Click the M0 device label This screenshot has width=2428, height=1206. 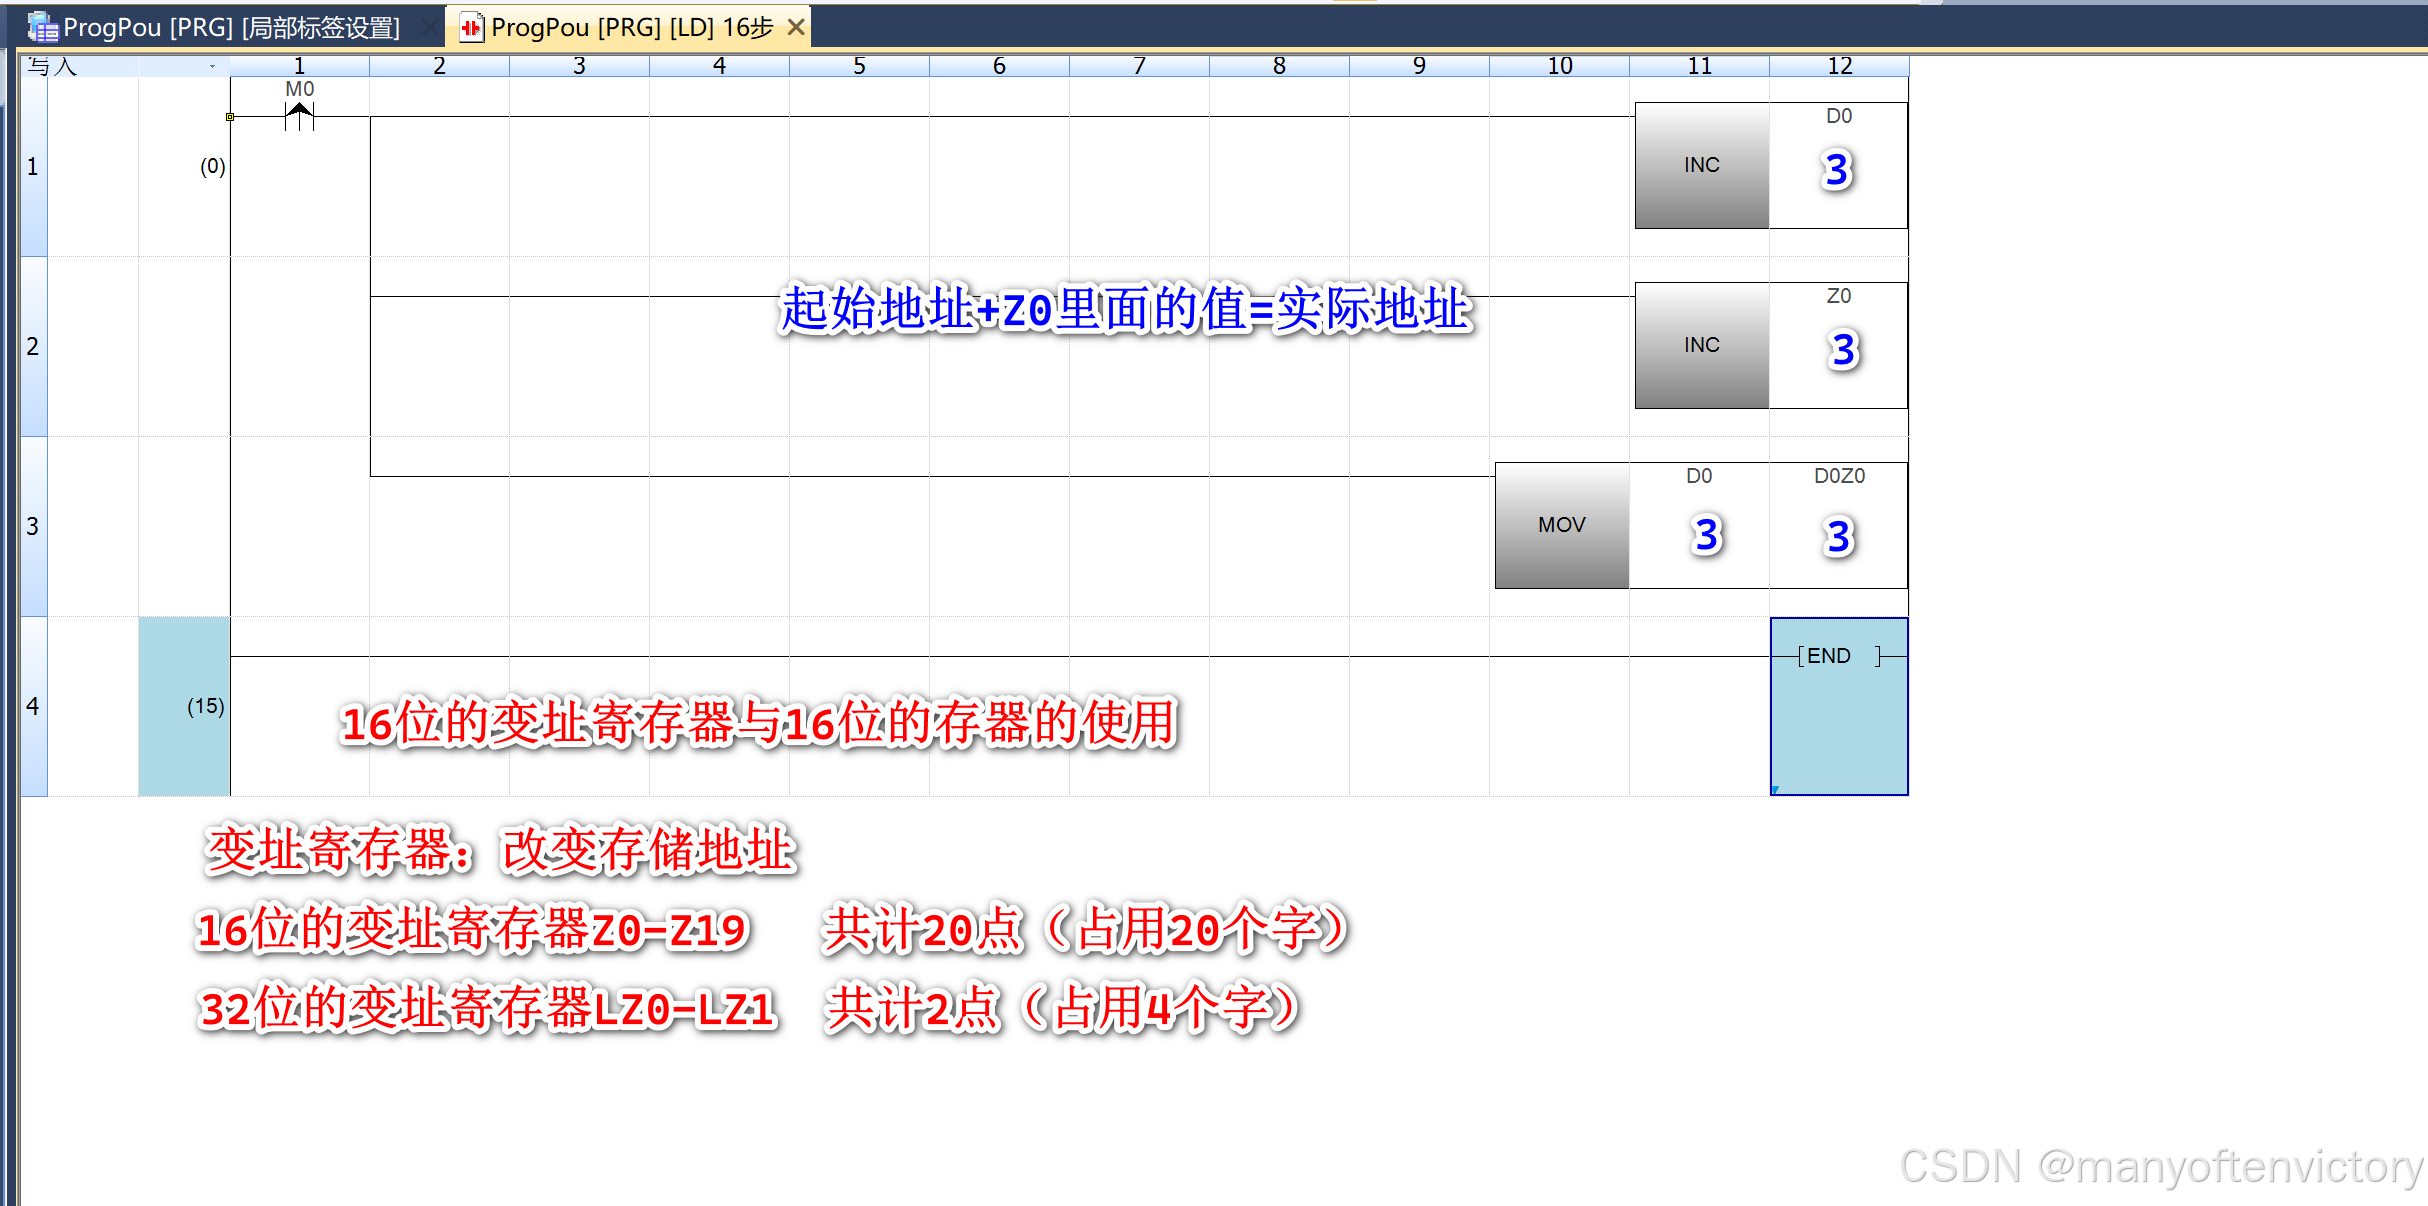[300, 89]
